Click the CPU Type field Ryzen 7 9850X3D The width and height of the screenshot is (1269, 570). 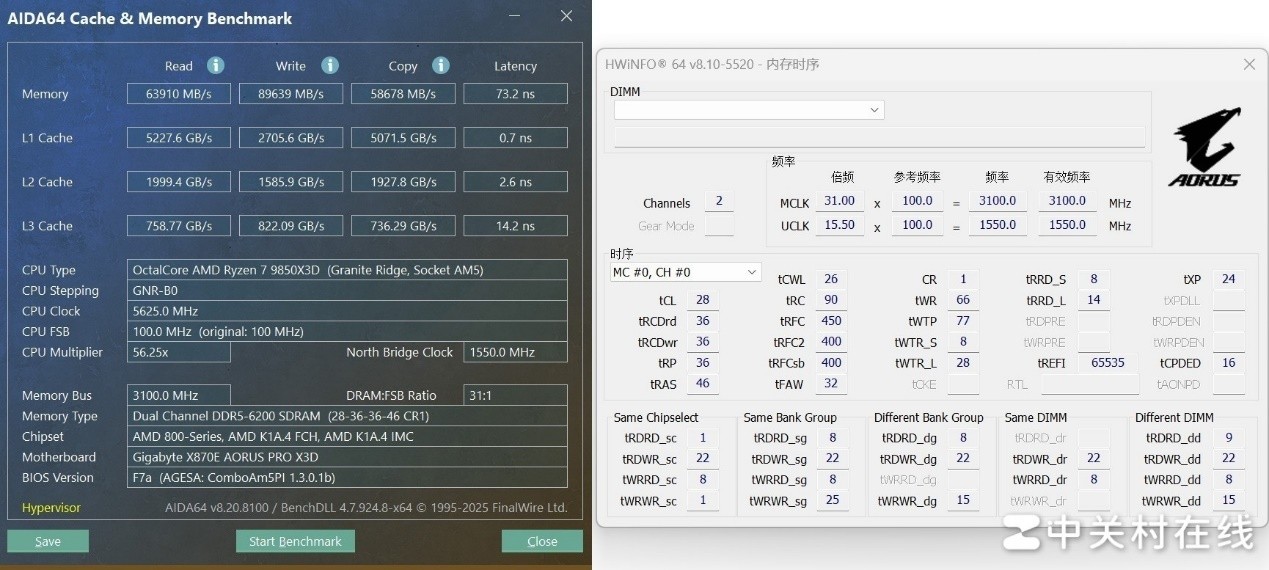pos(348,270)
